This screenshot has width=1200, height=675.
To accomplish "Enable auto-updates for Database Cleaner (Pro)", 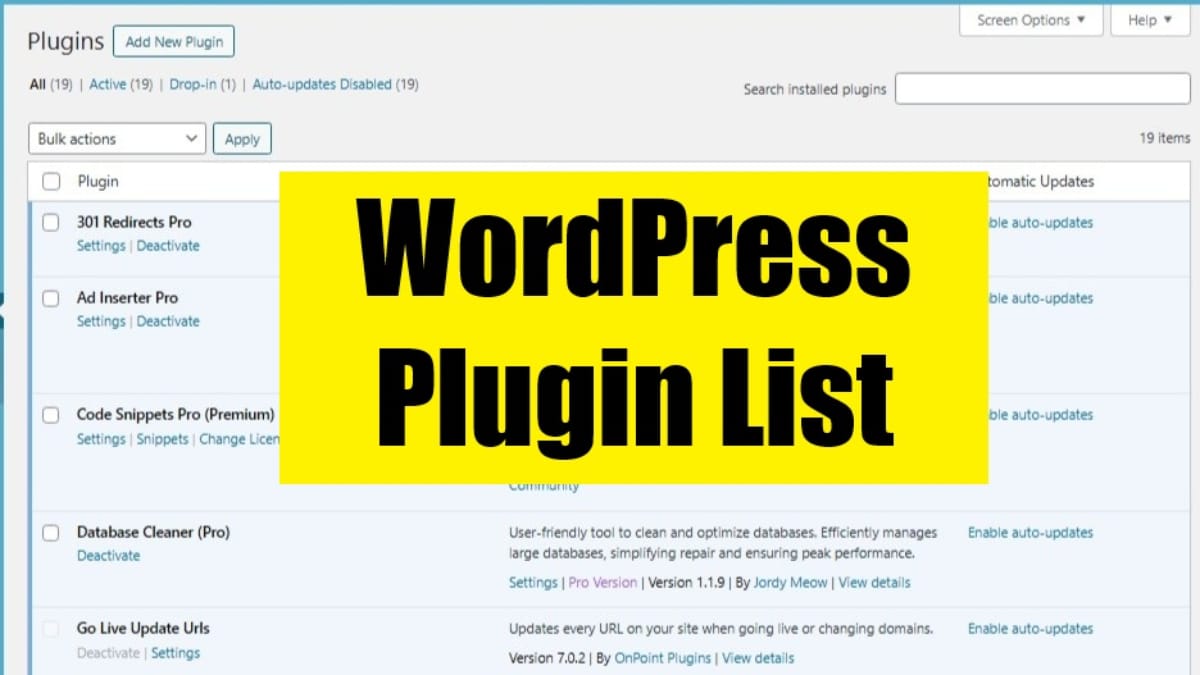I will click(1029, 532).
